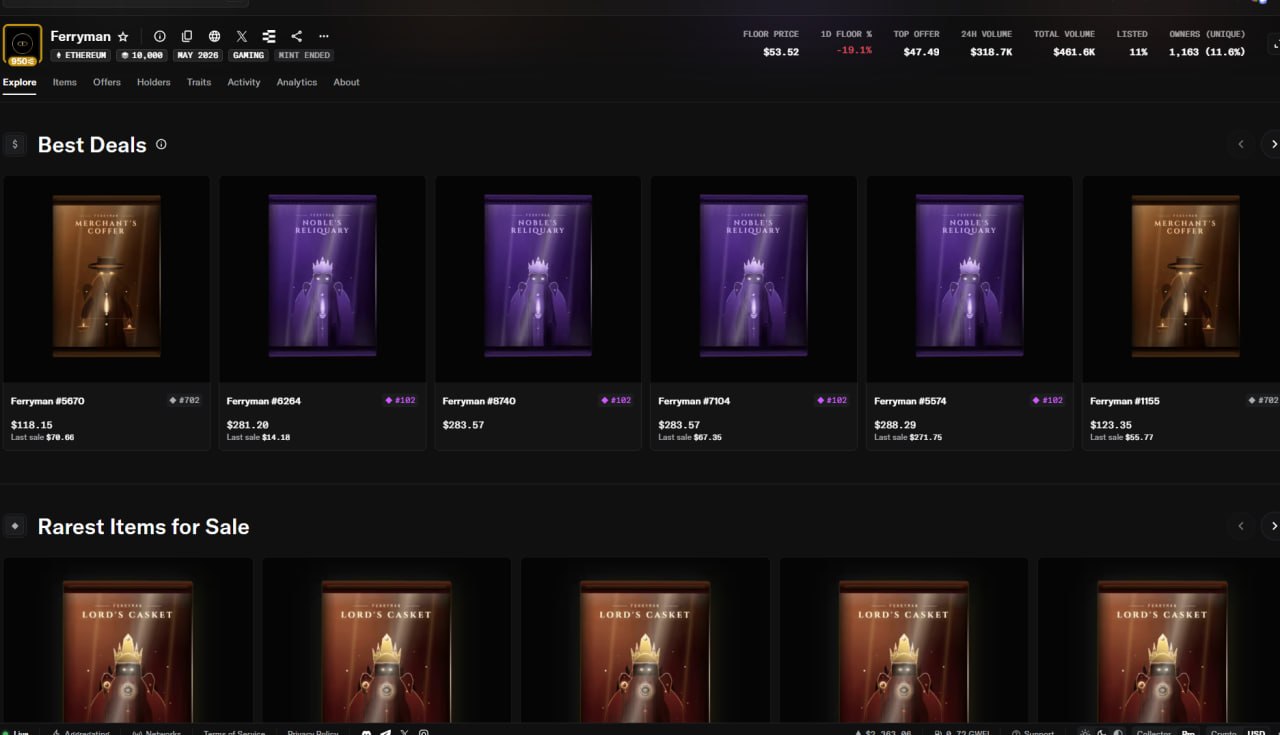Viewport: 1280px width, 735px height.
Task: Click the top offer value $47.49
Action: coord(921,52)
